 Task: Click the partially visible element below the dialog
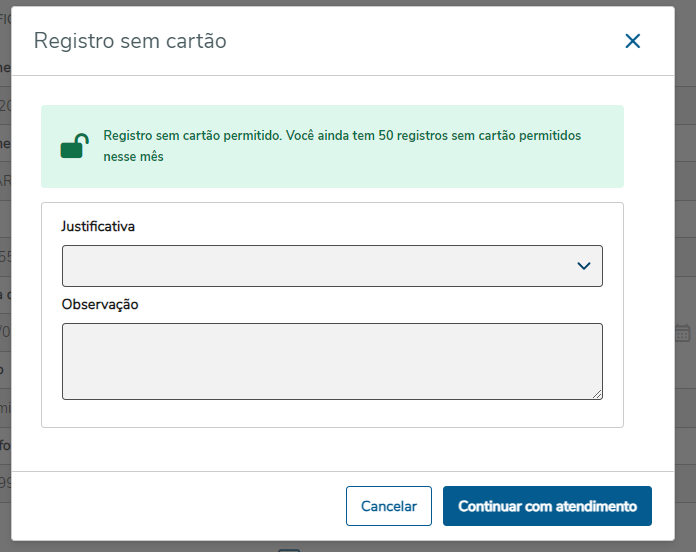coord(288,548)
